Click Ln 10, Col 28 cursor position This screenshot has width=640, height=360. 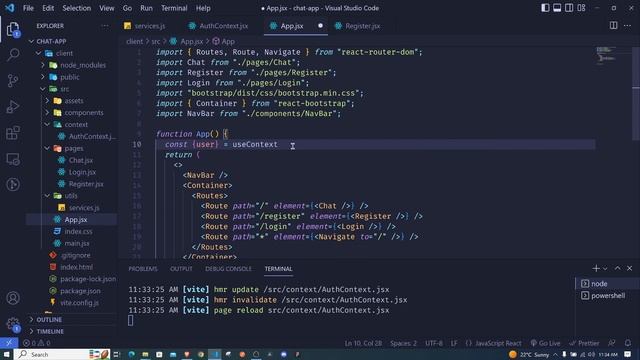coord(363,343)
